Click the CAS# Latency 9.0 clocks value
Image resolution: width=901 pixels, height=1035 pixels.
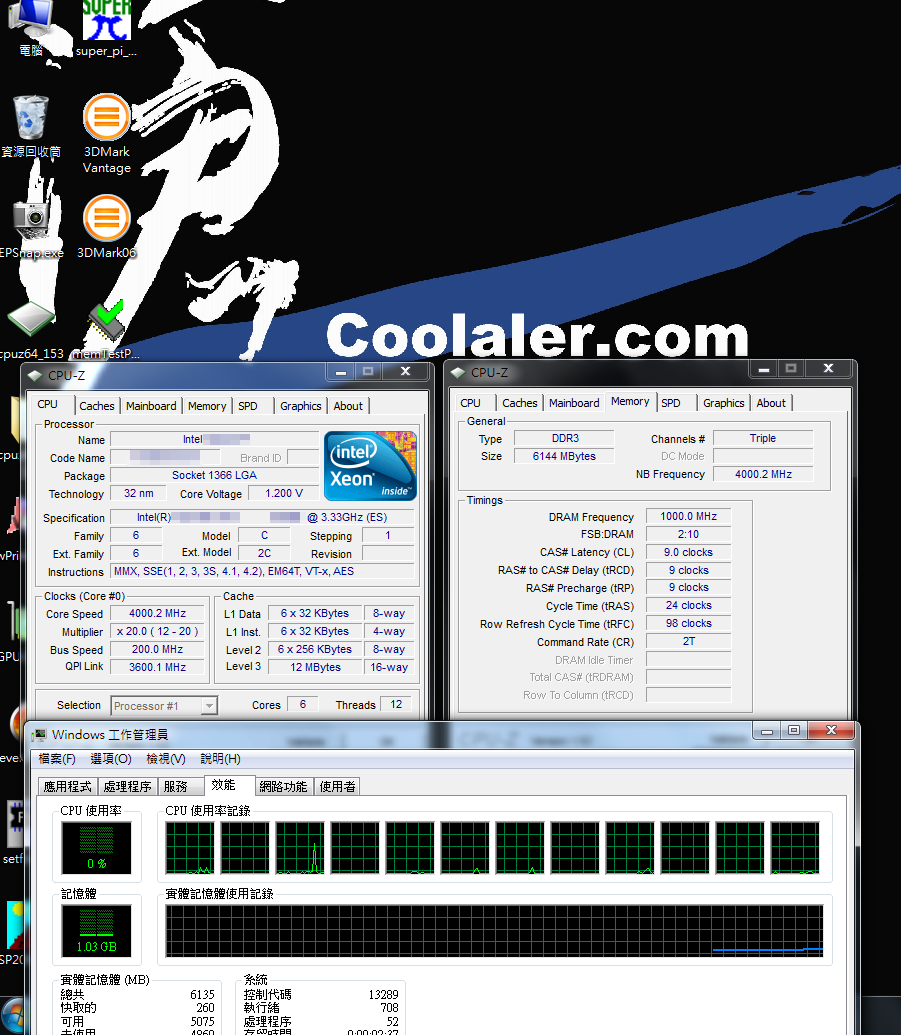pos(688,552)
